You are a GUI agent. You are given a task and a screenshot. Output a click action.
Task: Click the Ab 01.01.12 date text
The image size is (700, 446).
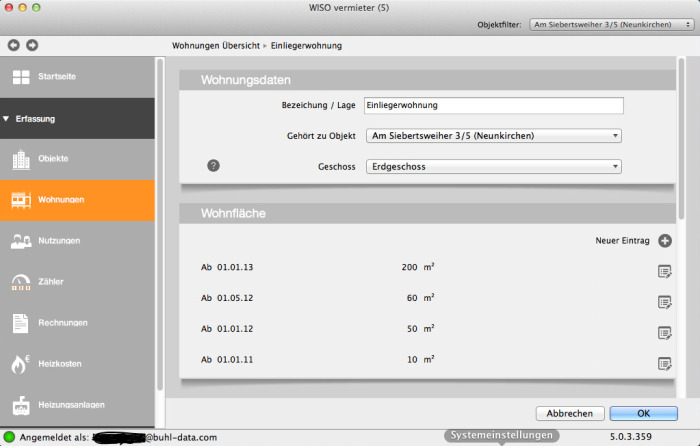[x=227, y=329]
